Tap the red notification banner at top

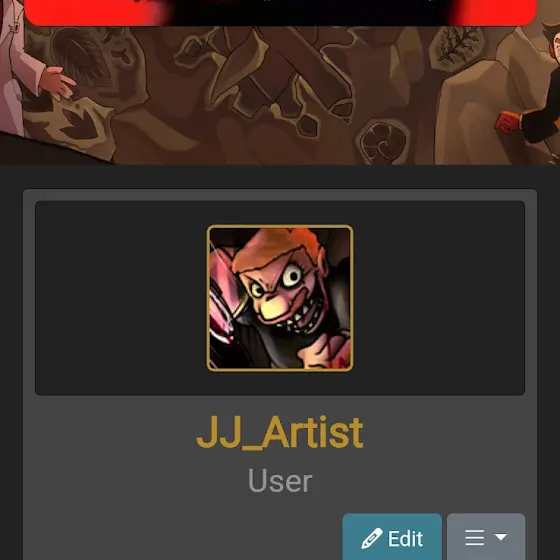click(x=280, y=12)
